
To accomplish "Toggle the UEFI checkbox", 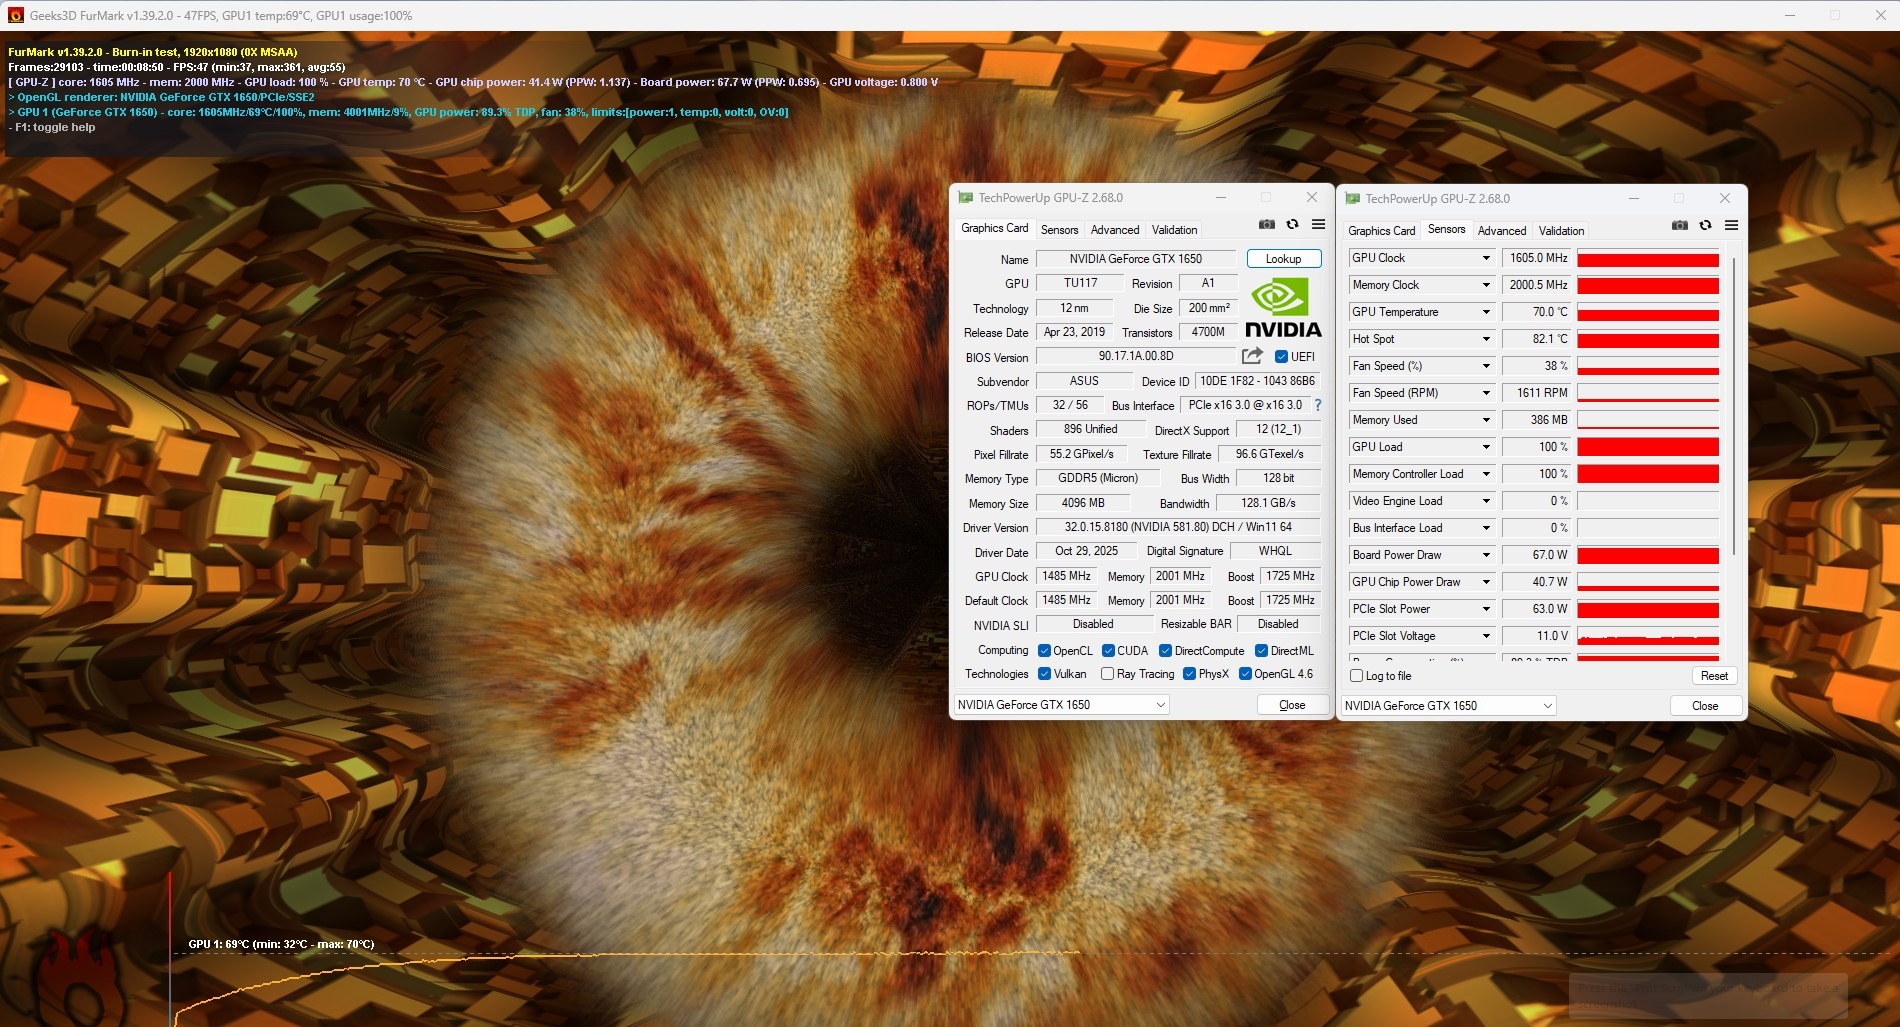I will pyautogui.click(x=1281, y=357).
